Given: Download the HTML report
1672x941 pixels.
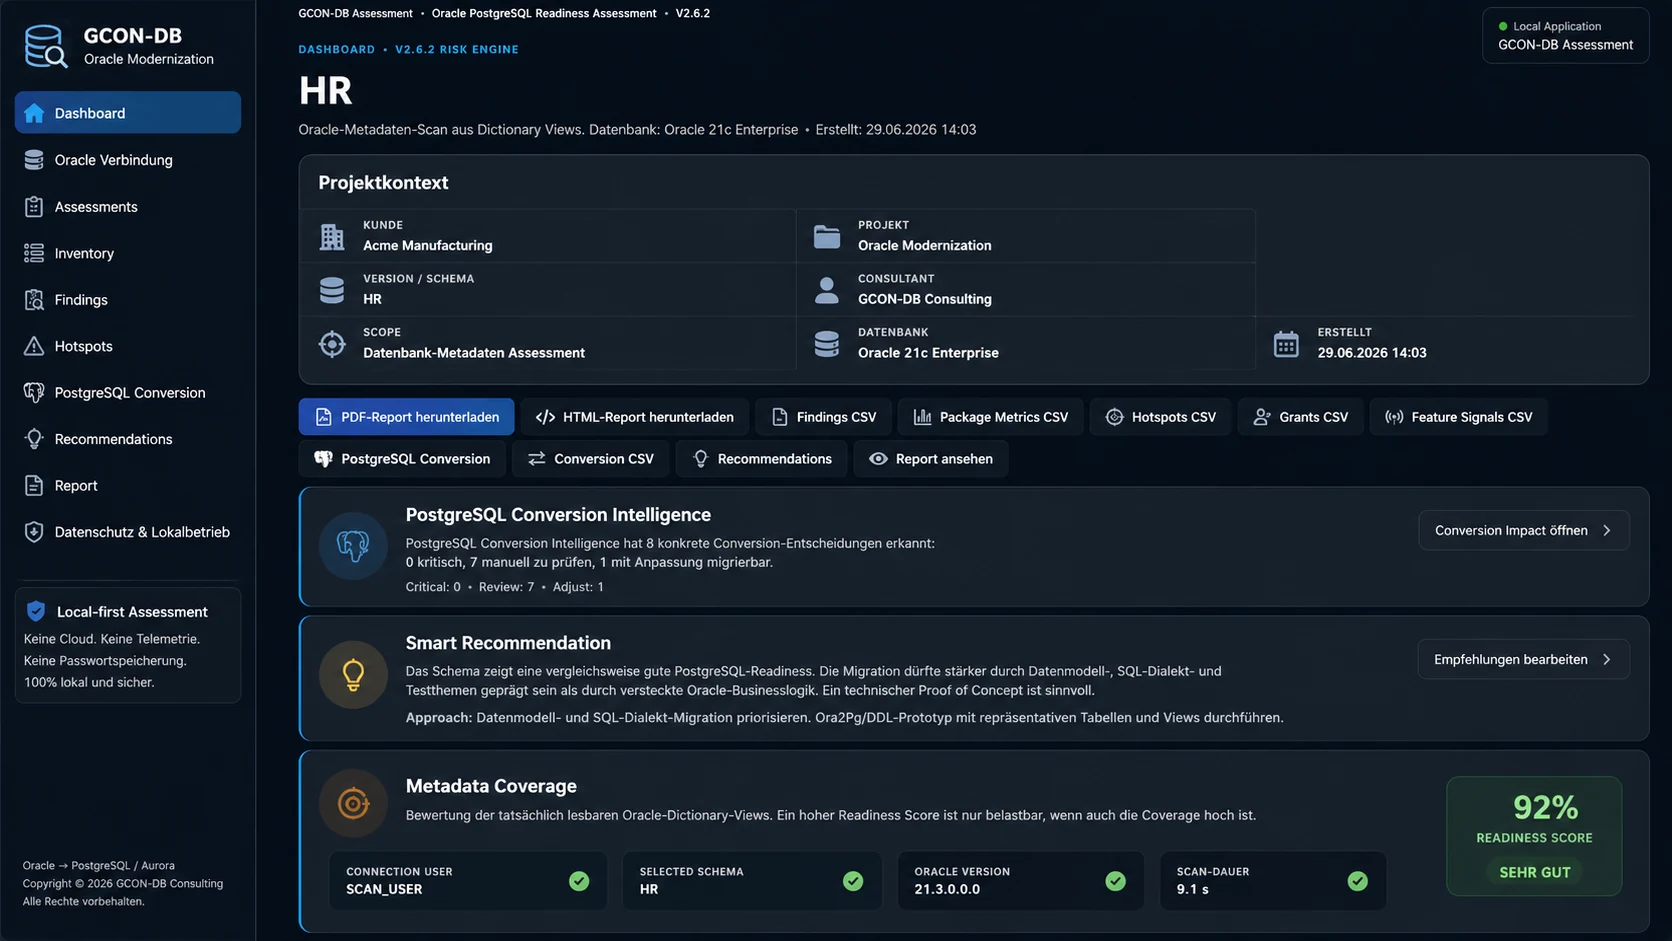Looking at the screenshot, I should click(635, 417).
